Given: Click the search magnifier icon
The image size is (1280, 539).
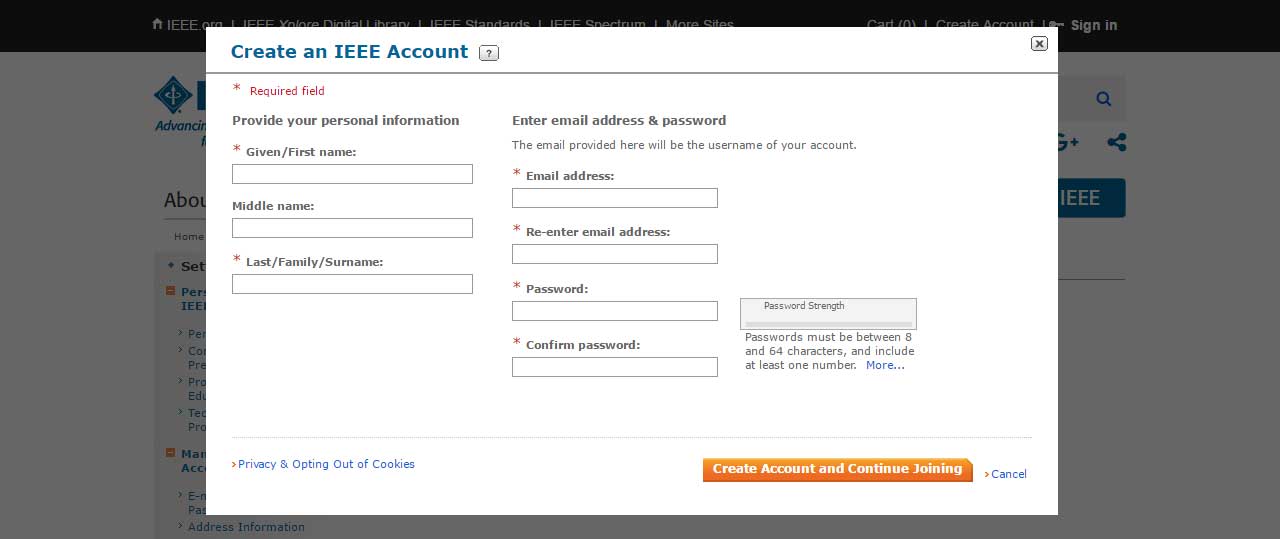Looking at the screenshot, I should tap(1103, 98).
